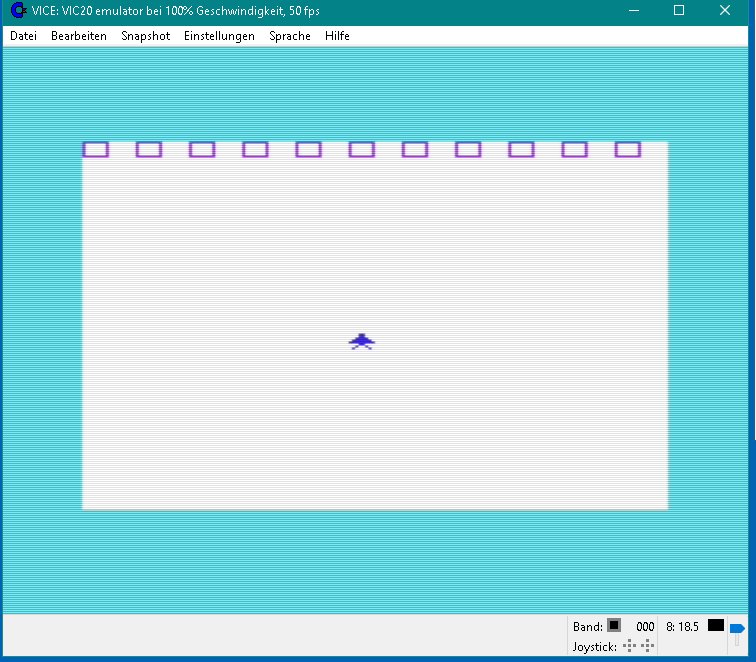Click the blue spaceship sprite
Screen dimensions: 756x662
(362, 341)
